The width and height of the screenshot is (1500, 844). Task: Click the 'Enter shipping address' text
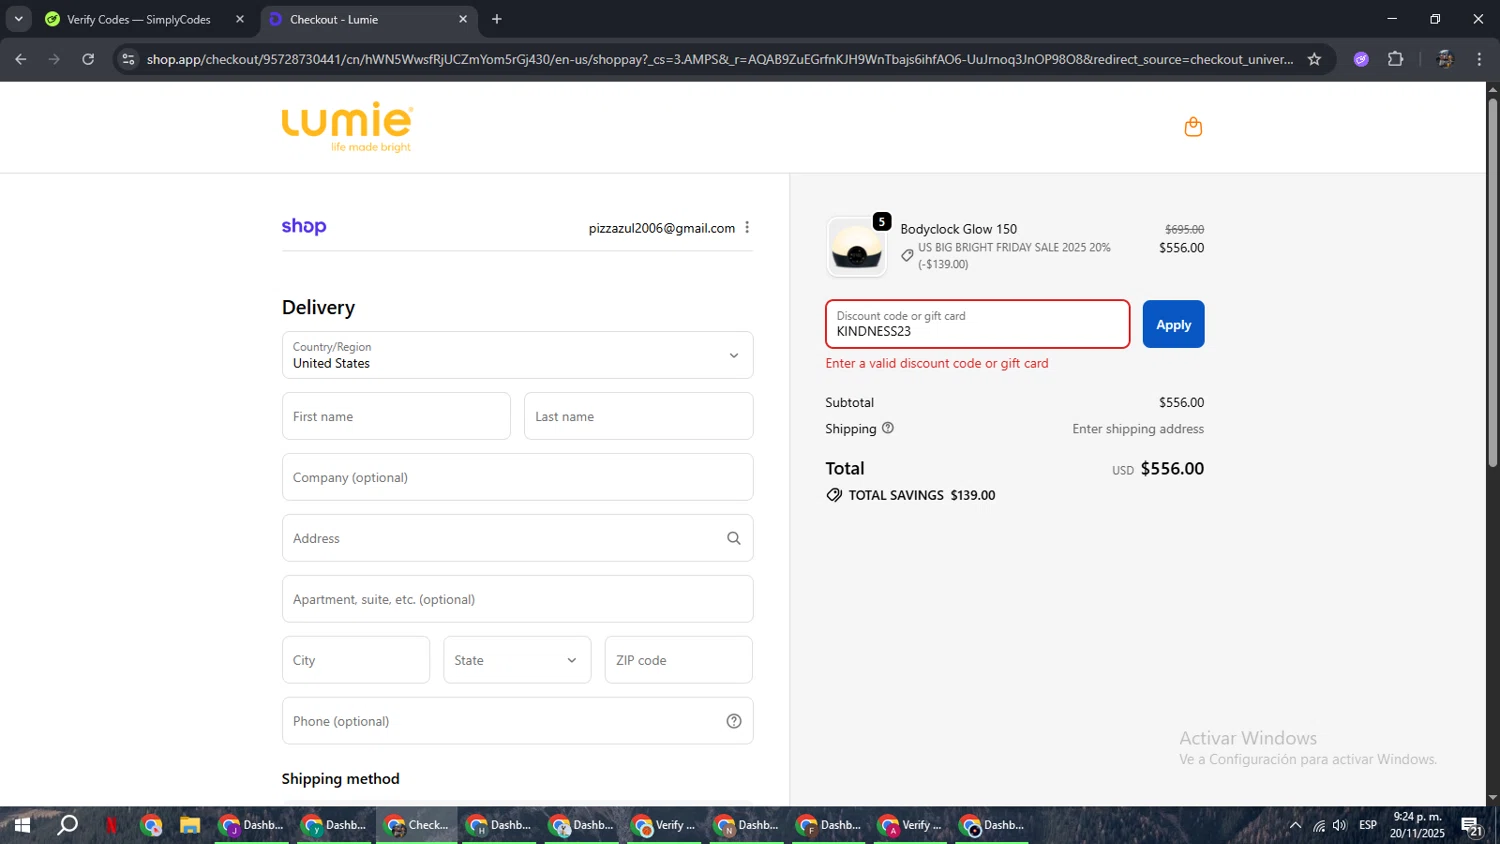(1138, 429)
